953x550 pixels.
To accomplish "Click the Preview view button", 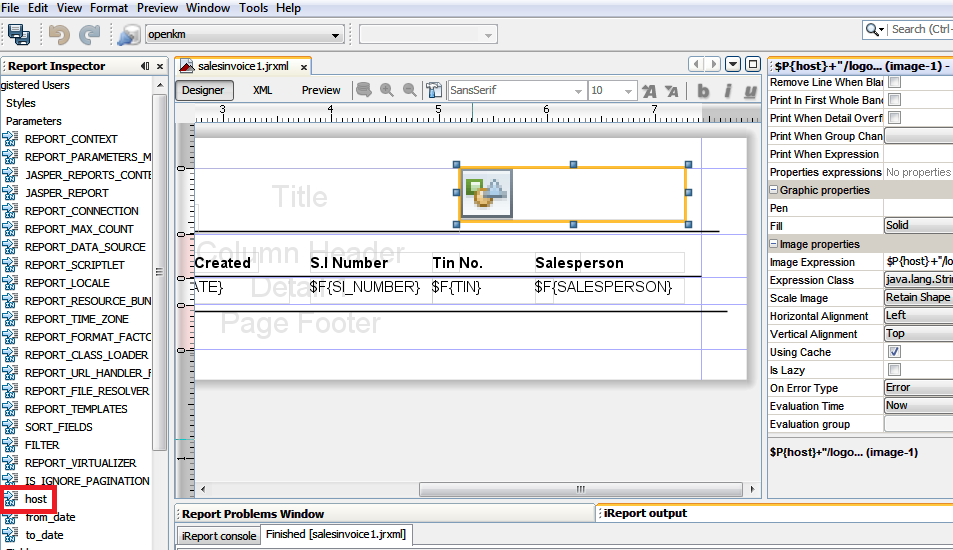I will [321, 90].
